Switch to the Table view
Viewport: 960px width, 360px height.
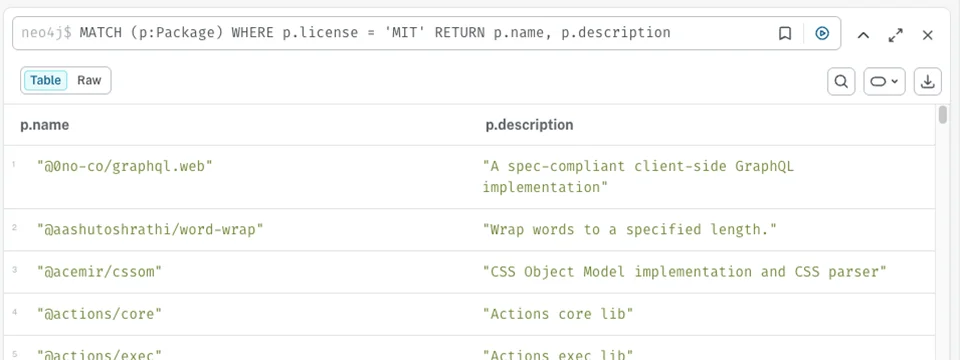(46, 80)
